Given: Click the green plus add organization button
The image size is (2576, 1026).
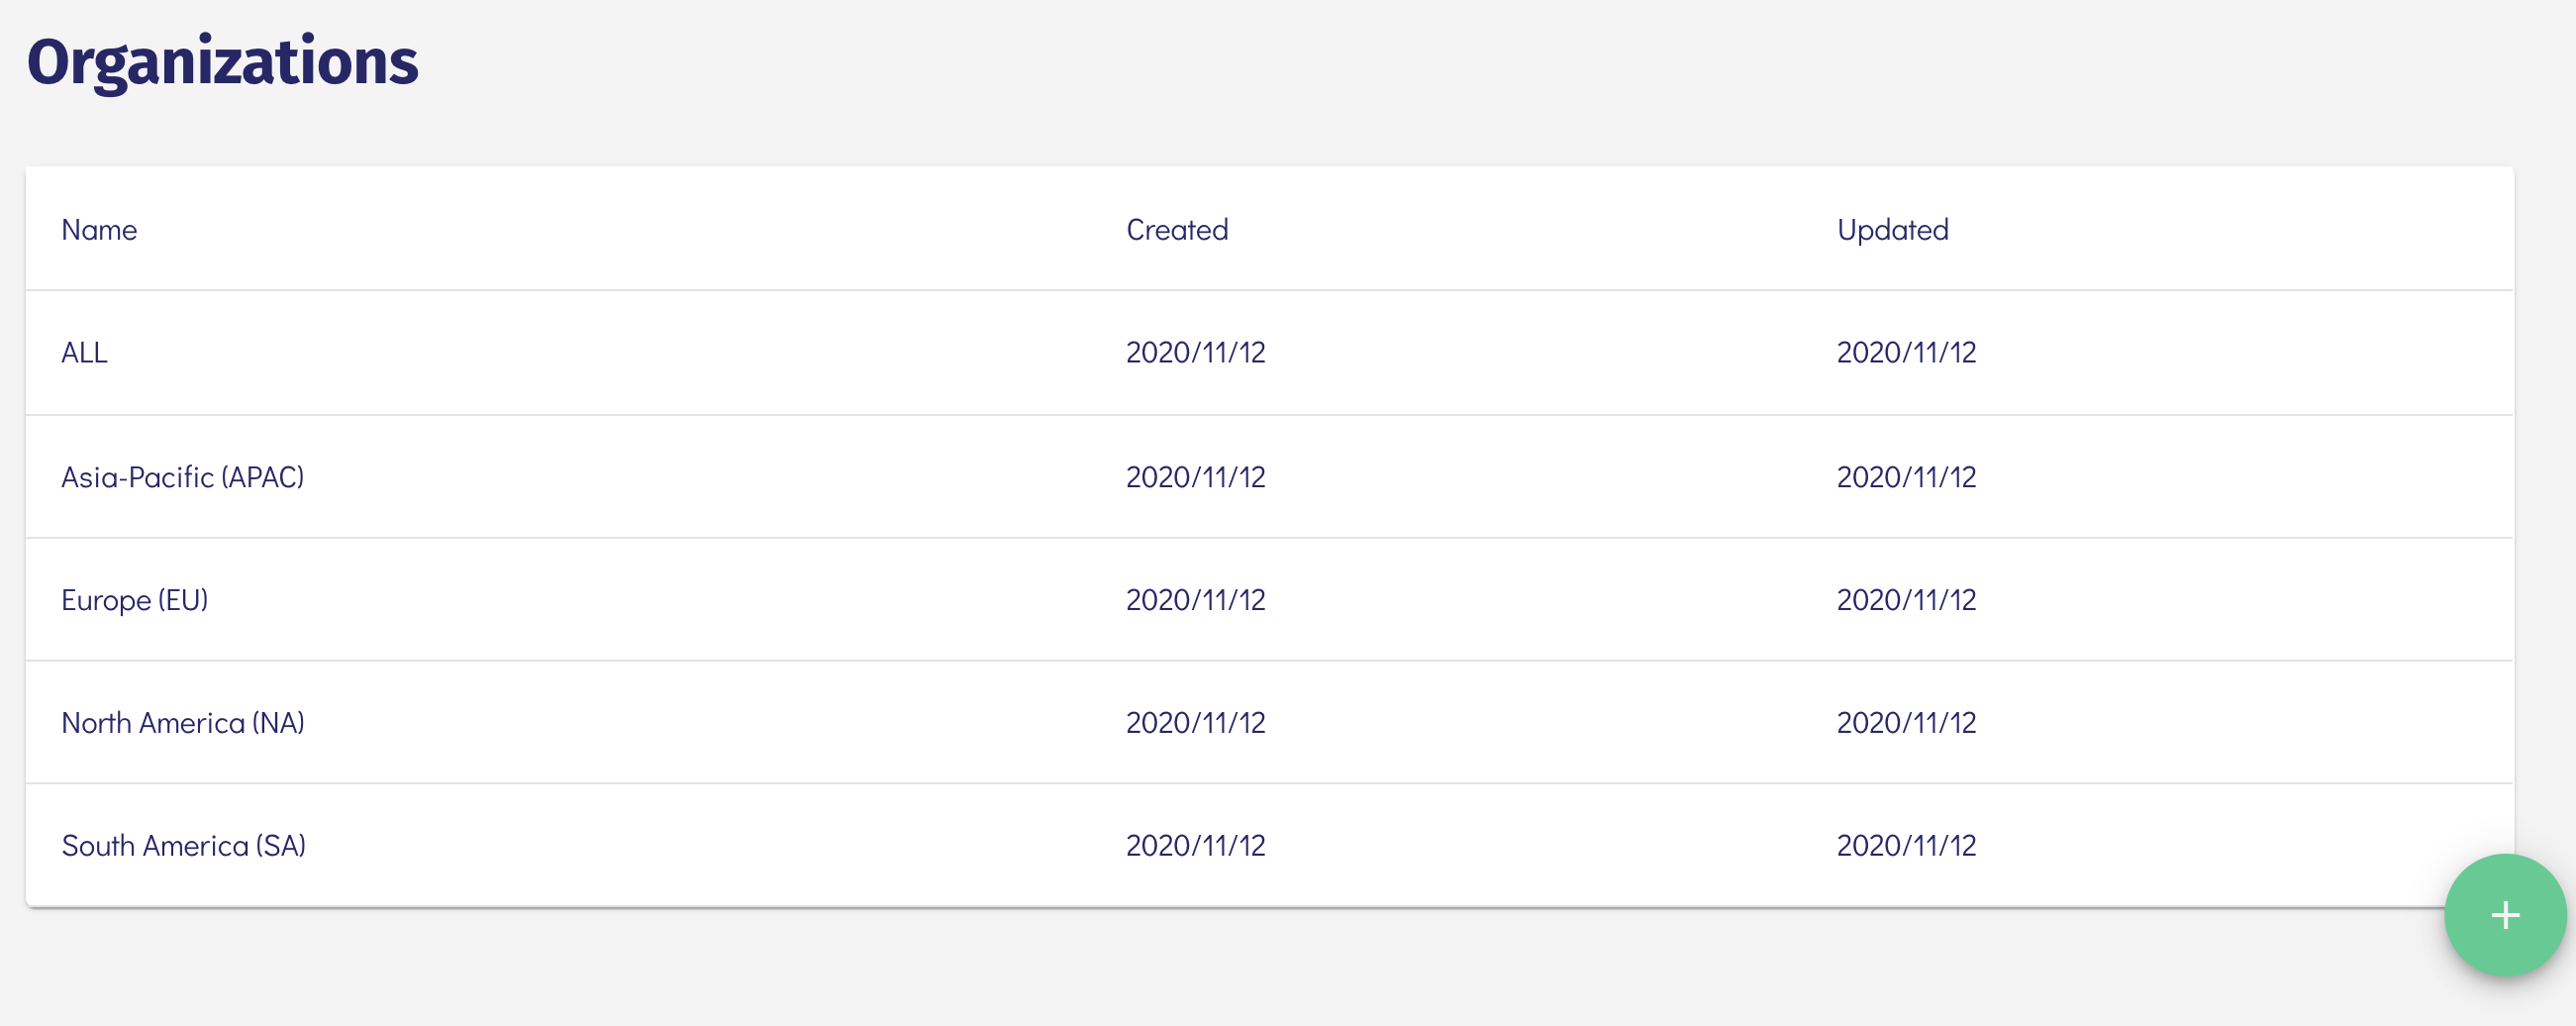Looking at the screenshot, I should [x=2504, y=915].
